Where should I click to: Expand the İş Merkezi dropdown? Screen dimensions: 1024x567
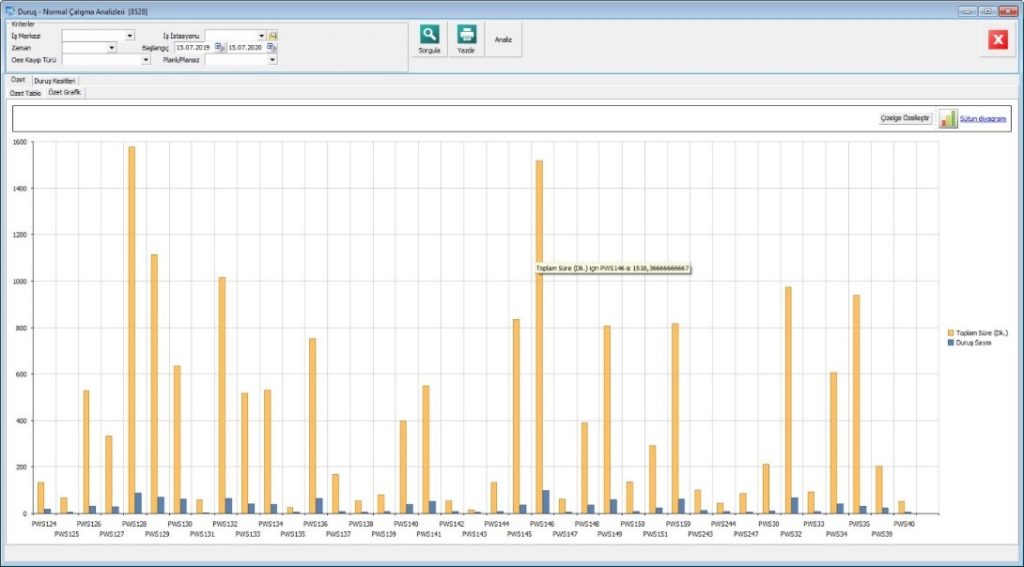coord(130,35)
